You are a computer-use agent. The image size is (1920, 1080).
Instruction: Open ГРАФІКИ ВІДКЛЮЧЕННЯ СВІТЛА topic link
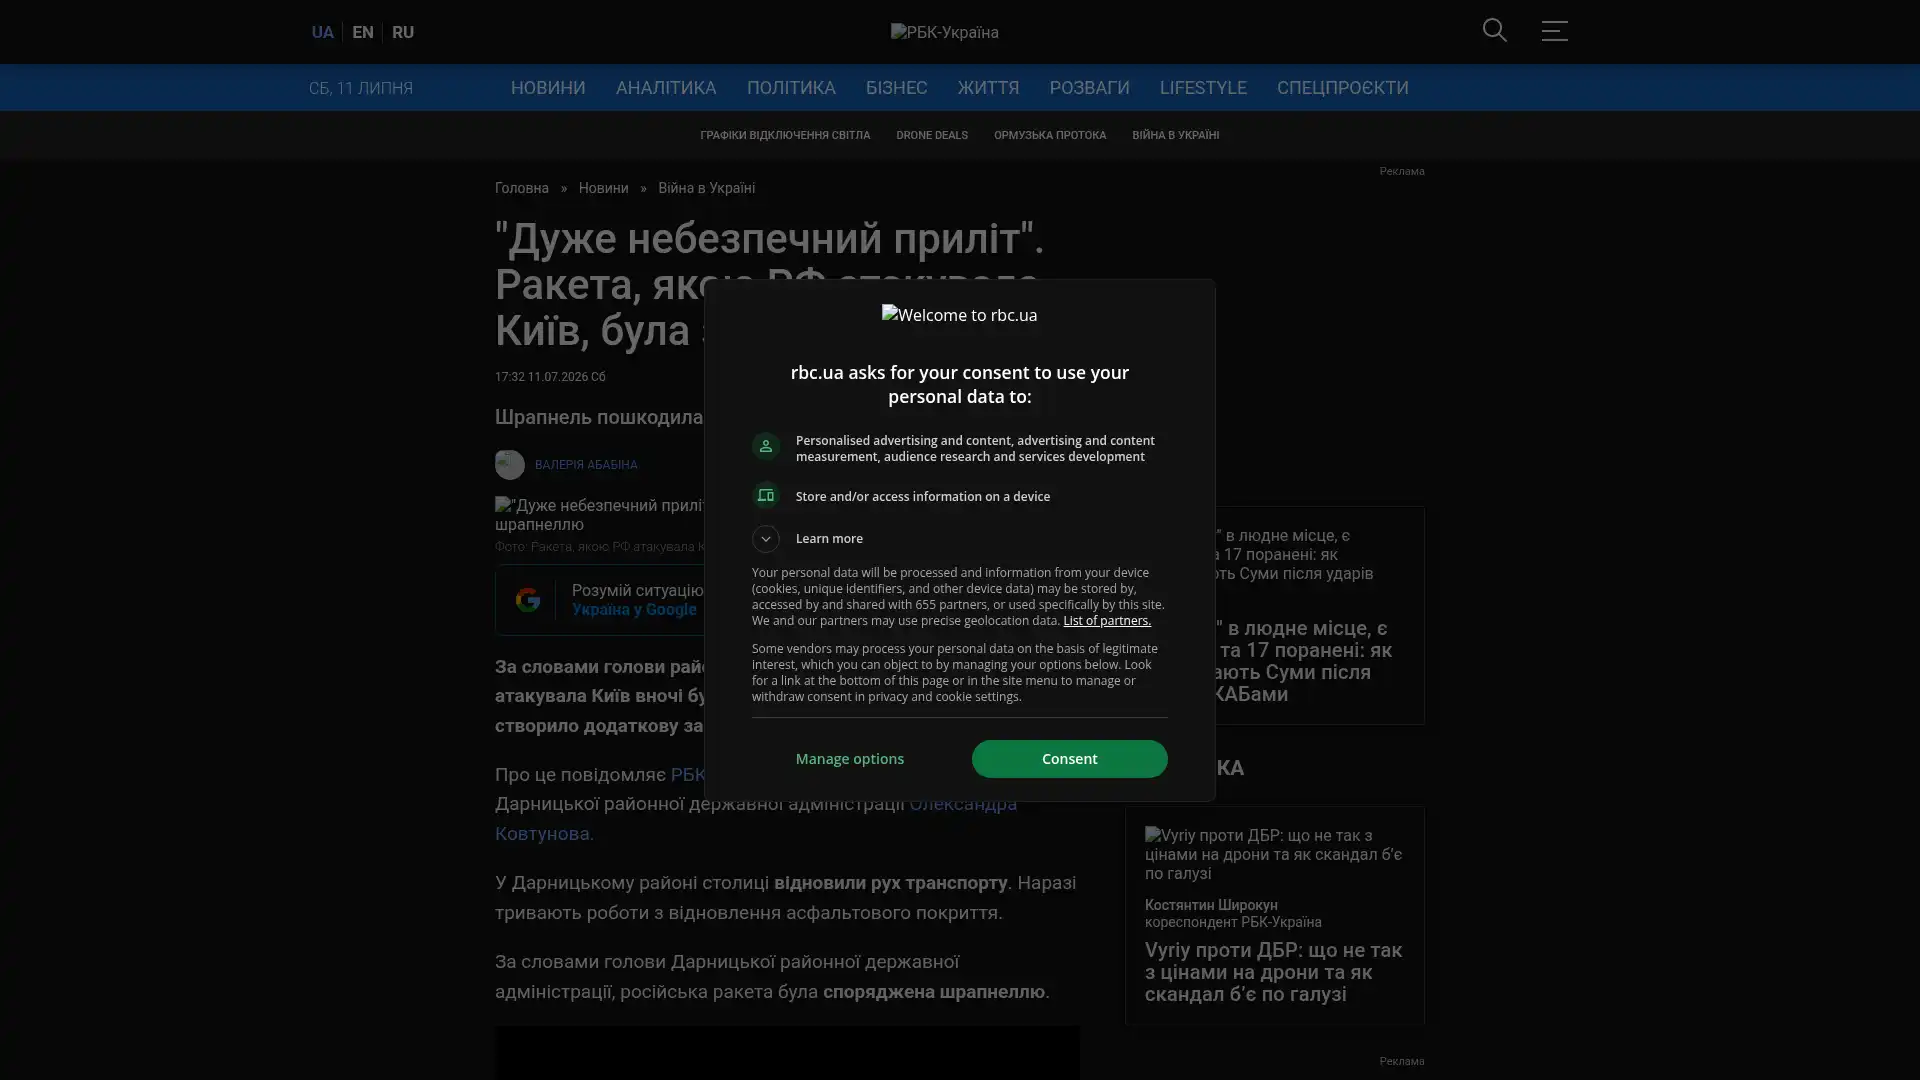tap(785, 135)
